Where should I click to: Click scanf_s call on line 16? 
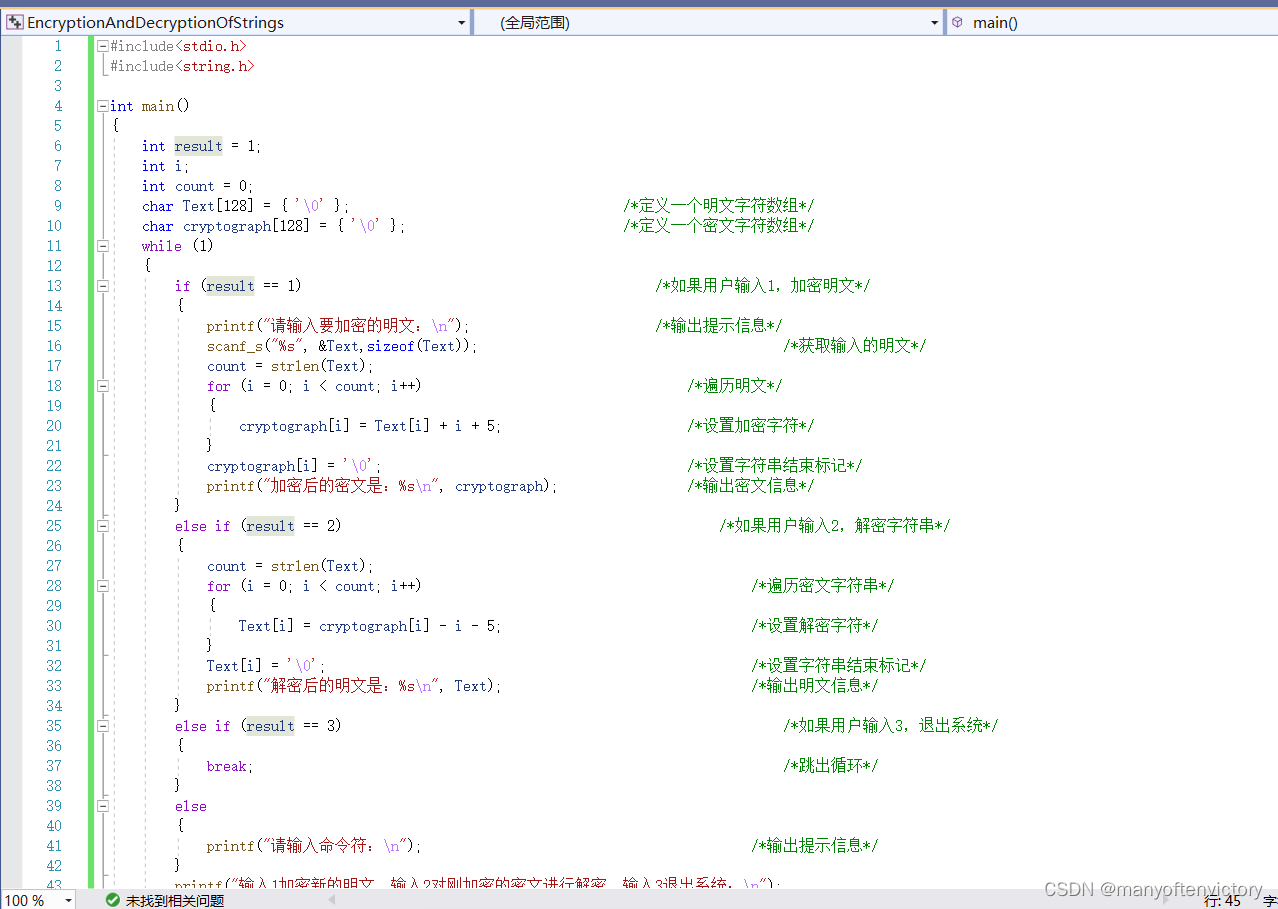coord(342,346)
